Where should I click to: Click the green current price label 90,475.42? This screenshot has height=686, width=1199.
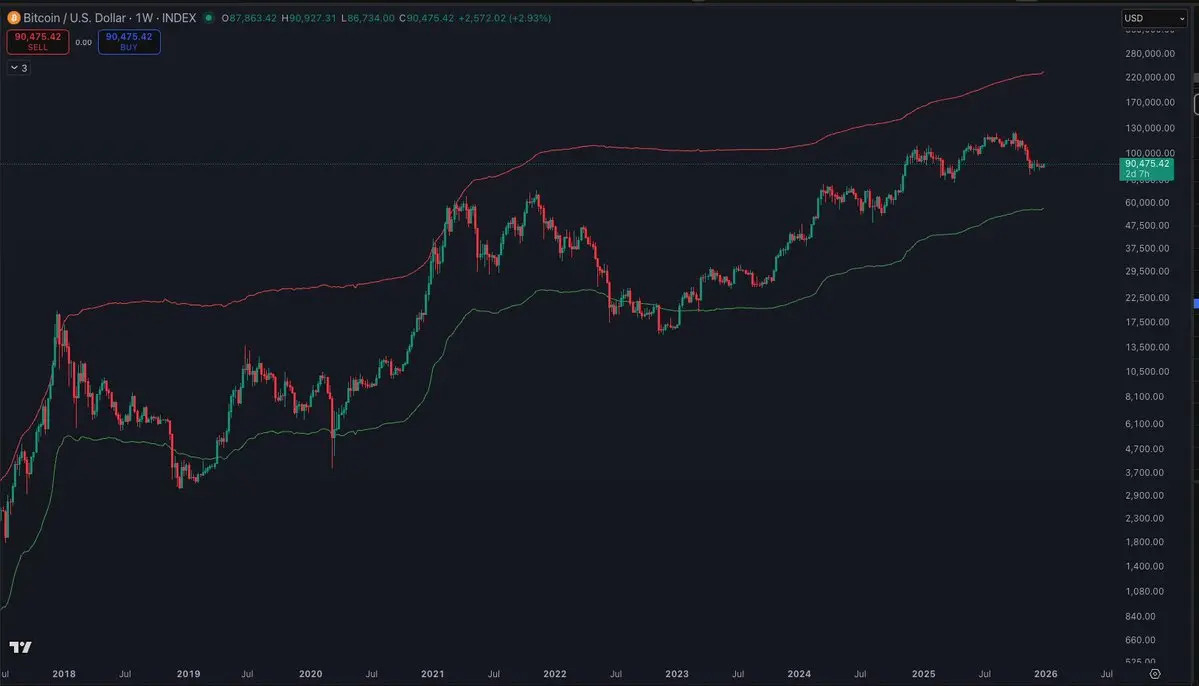(1146, 168)
